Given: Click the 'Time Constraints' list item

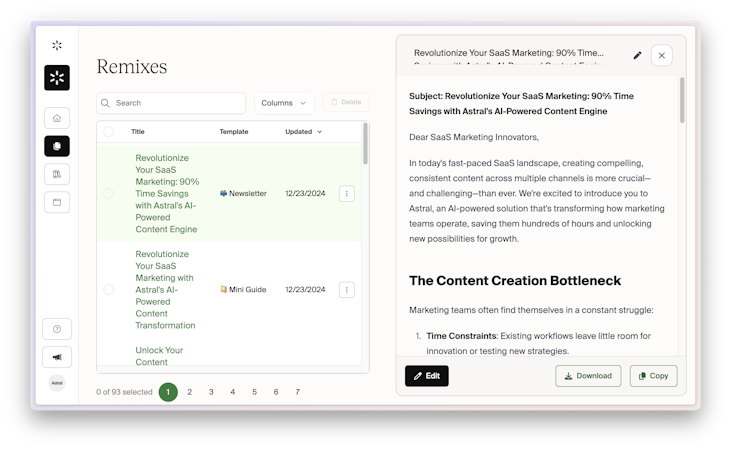Looking at the screenshot, I should tap(538, 343).
